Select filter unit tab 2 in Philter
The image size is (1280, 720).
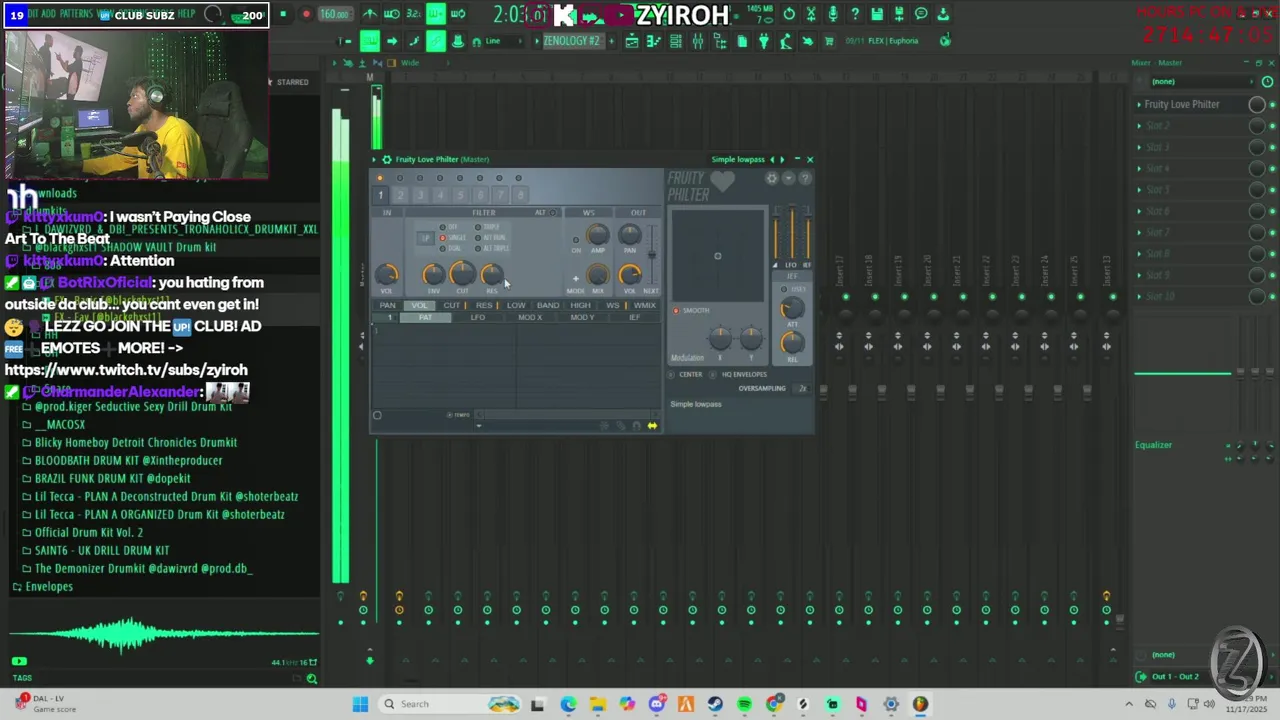[x=400, y=195]
